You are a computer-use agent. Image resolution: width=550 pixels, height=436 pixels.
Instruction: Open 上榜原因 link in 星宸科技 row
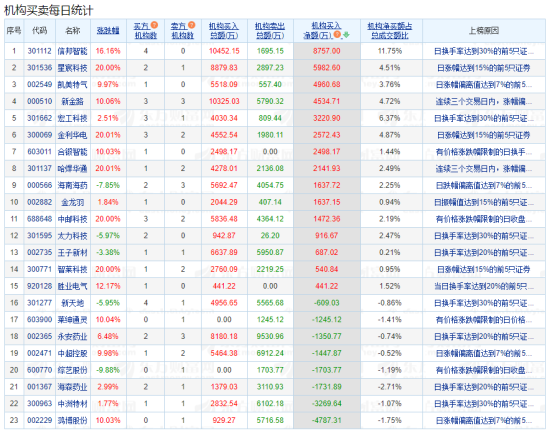[x=484, y=68]
